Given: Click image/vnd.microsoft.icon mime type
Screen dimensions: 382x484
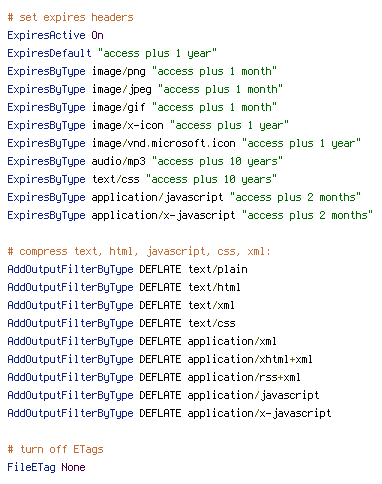Looking at the screenshot, I should click(x=164, y=144).
